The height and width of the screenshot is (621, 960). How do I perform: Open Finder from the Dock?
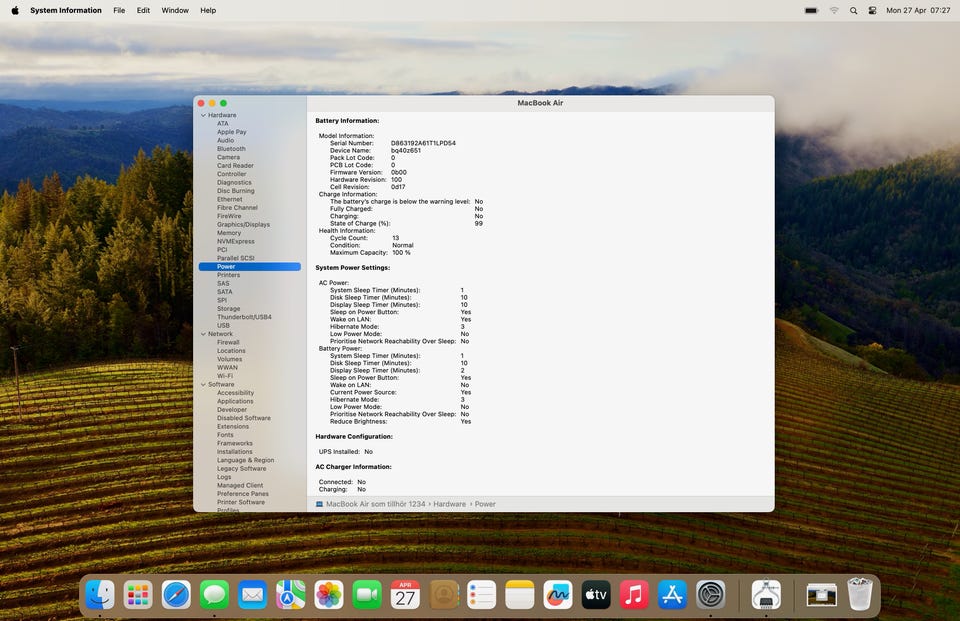pos(100,595)
